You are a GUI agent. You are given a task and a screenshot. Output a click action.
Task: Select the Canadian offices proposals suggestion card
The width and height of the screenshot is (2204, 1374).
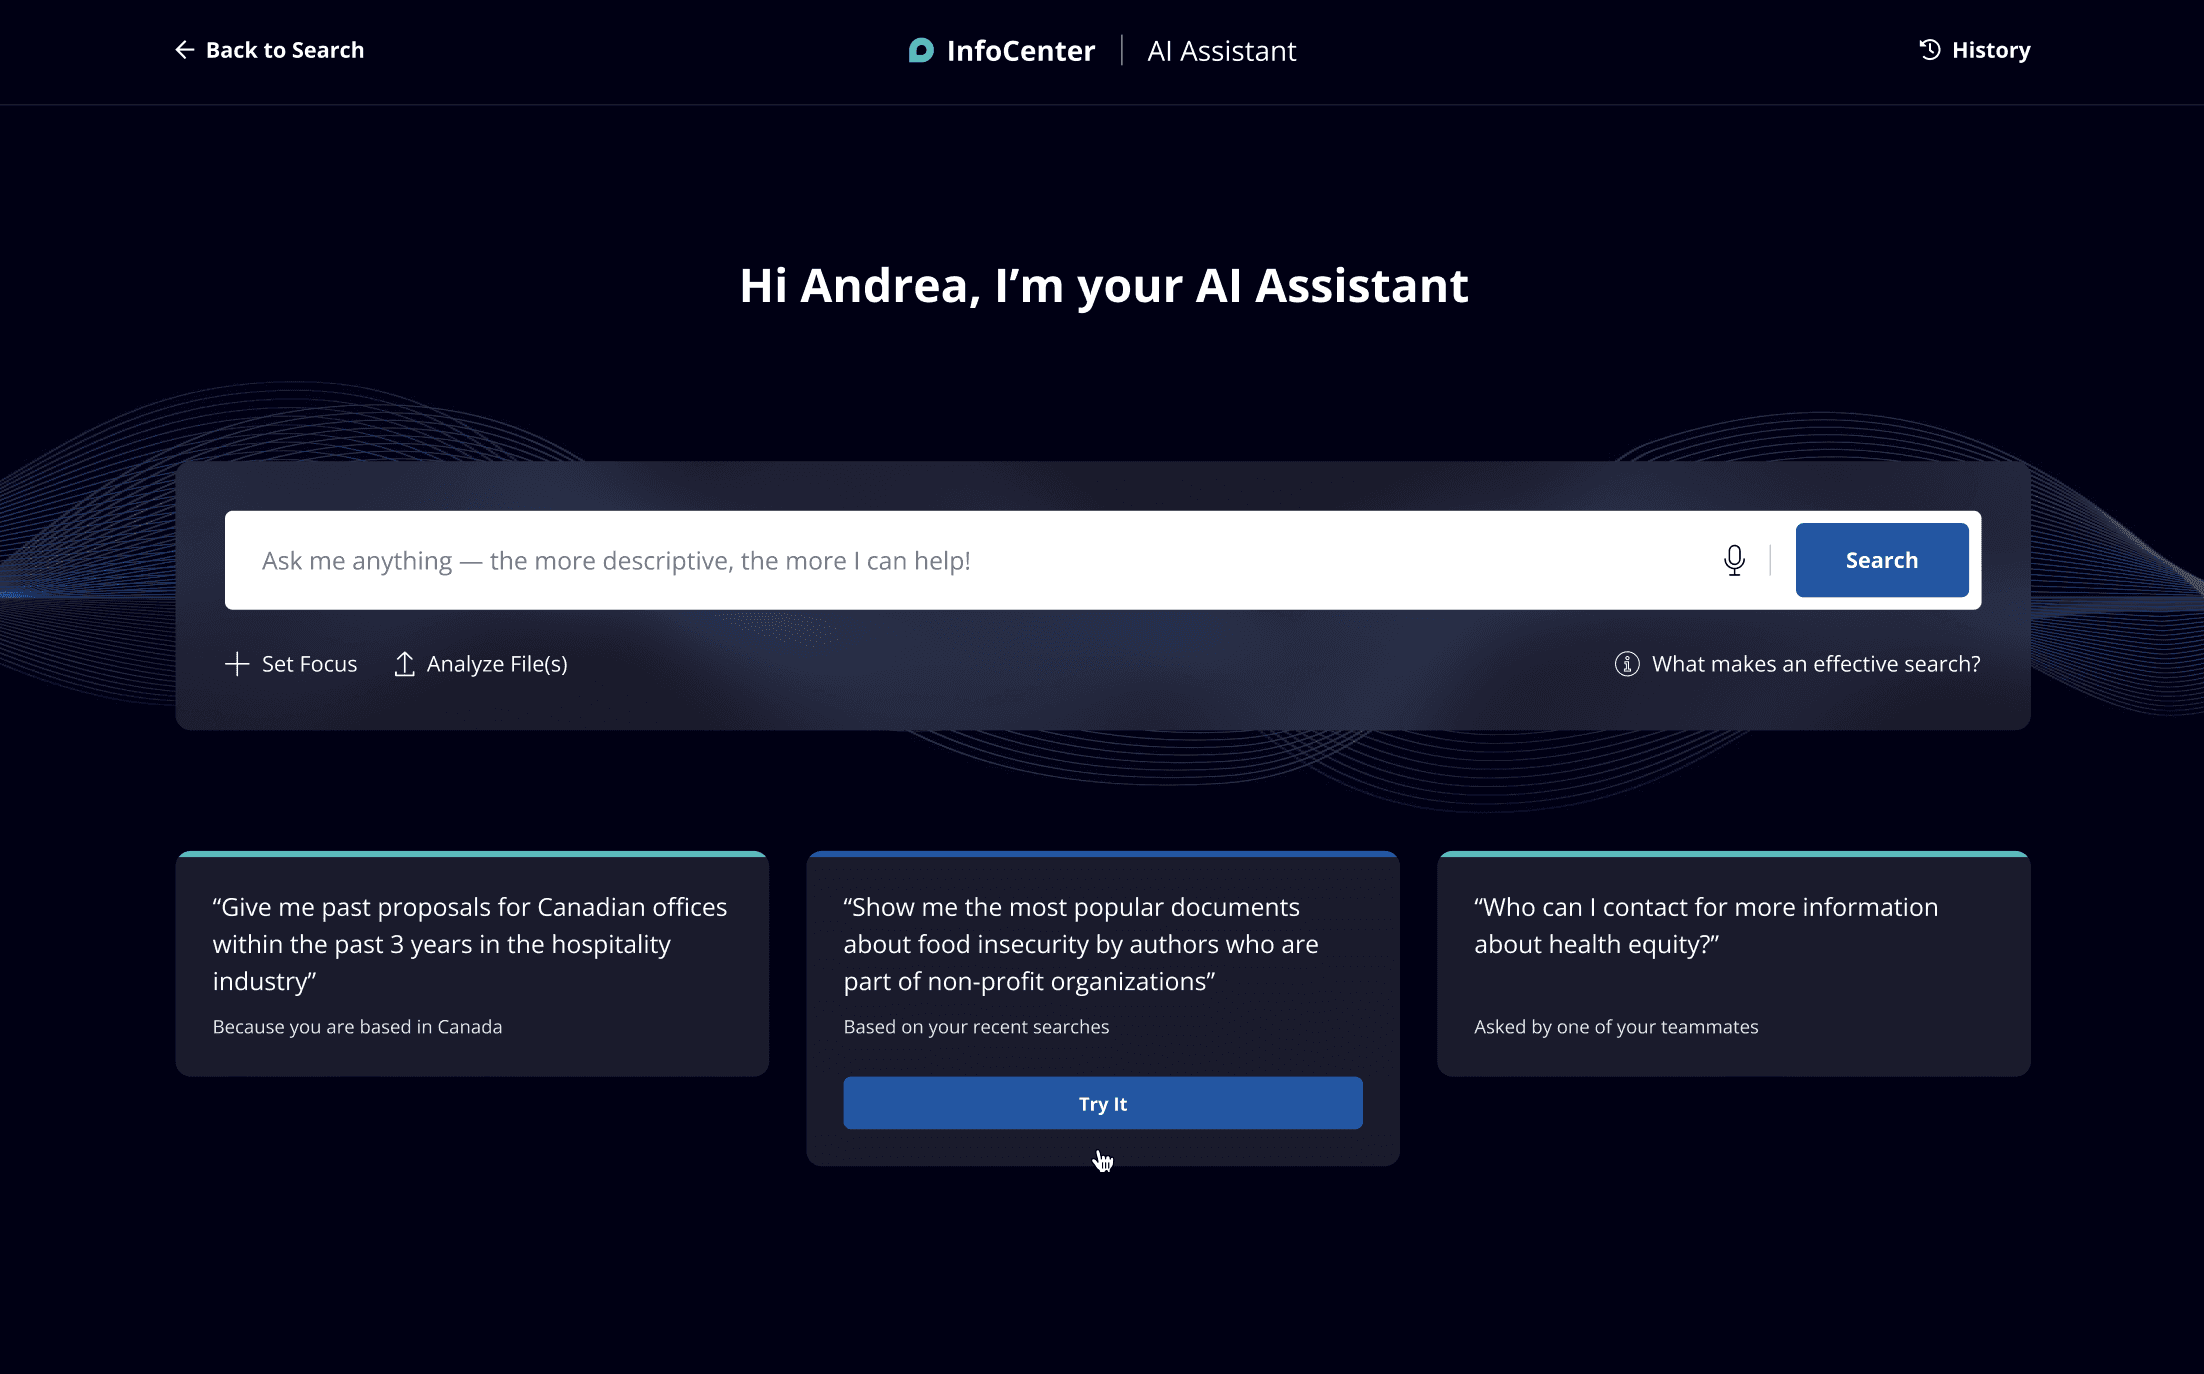tap(472, 964)
